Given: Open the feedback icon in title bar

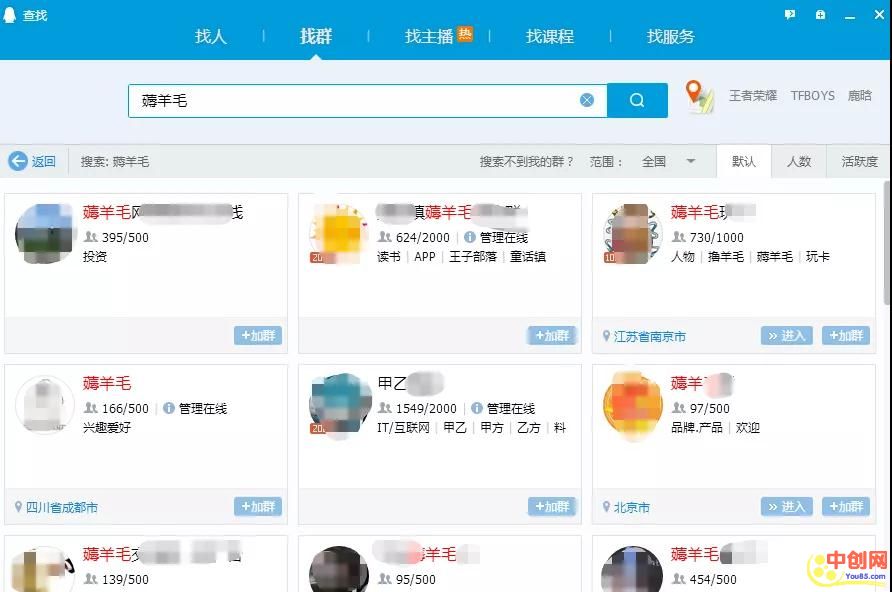Looking at the screenshot, I should (790, 15).
